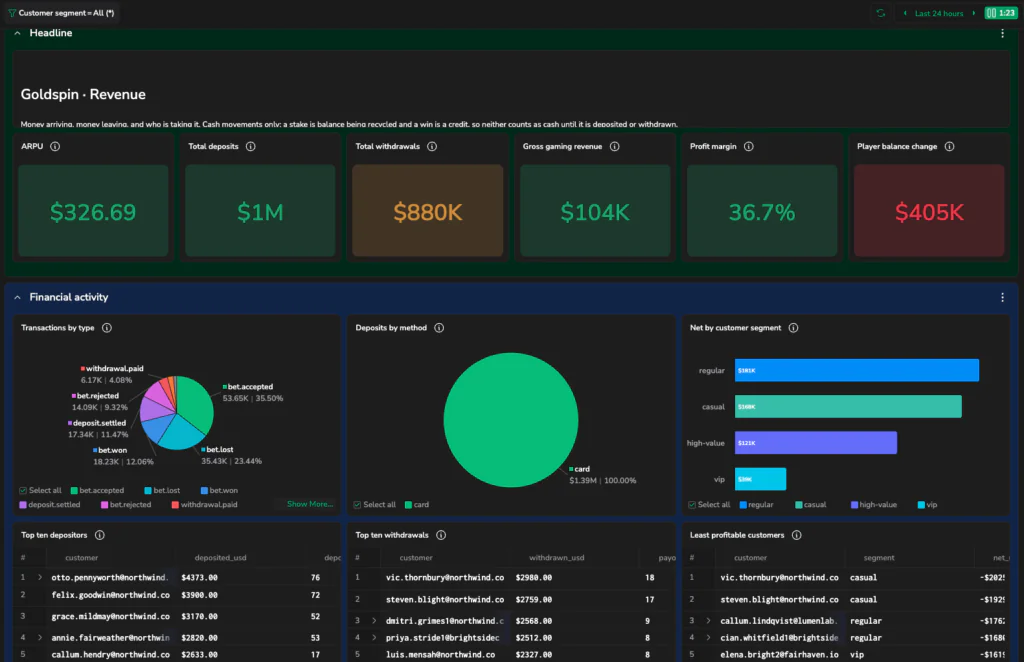Open info icon next to Total withdrawals

(x=432, y=146)
